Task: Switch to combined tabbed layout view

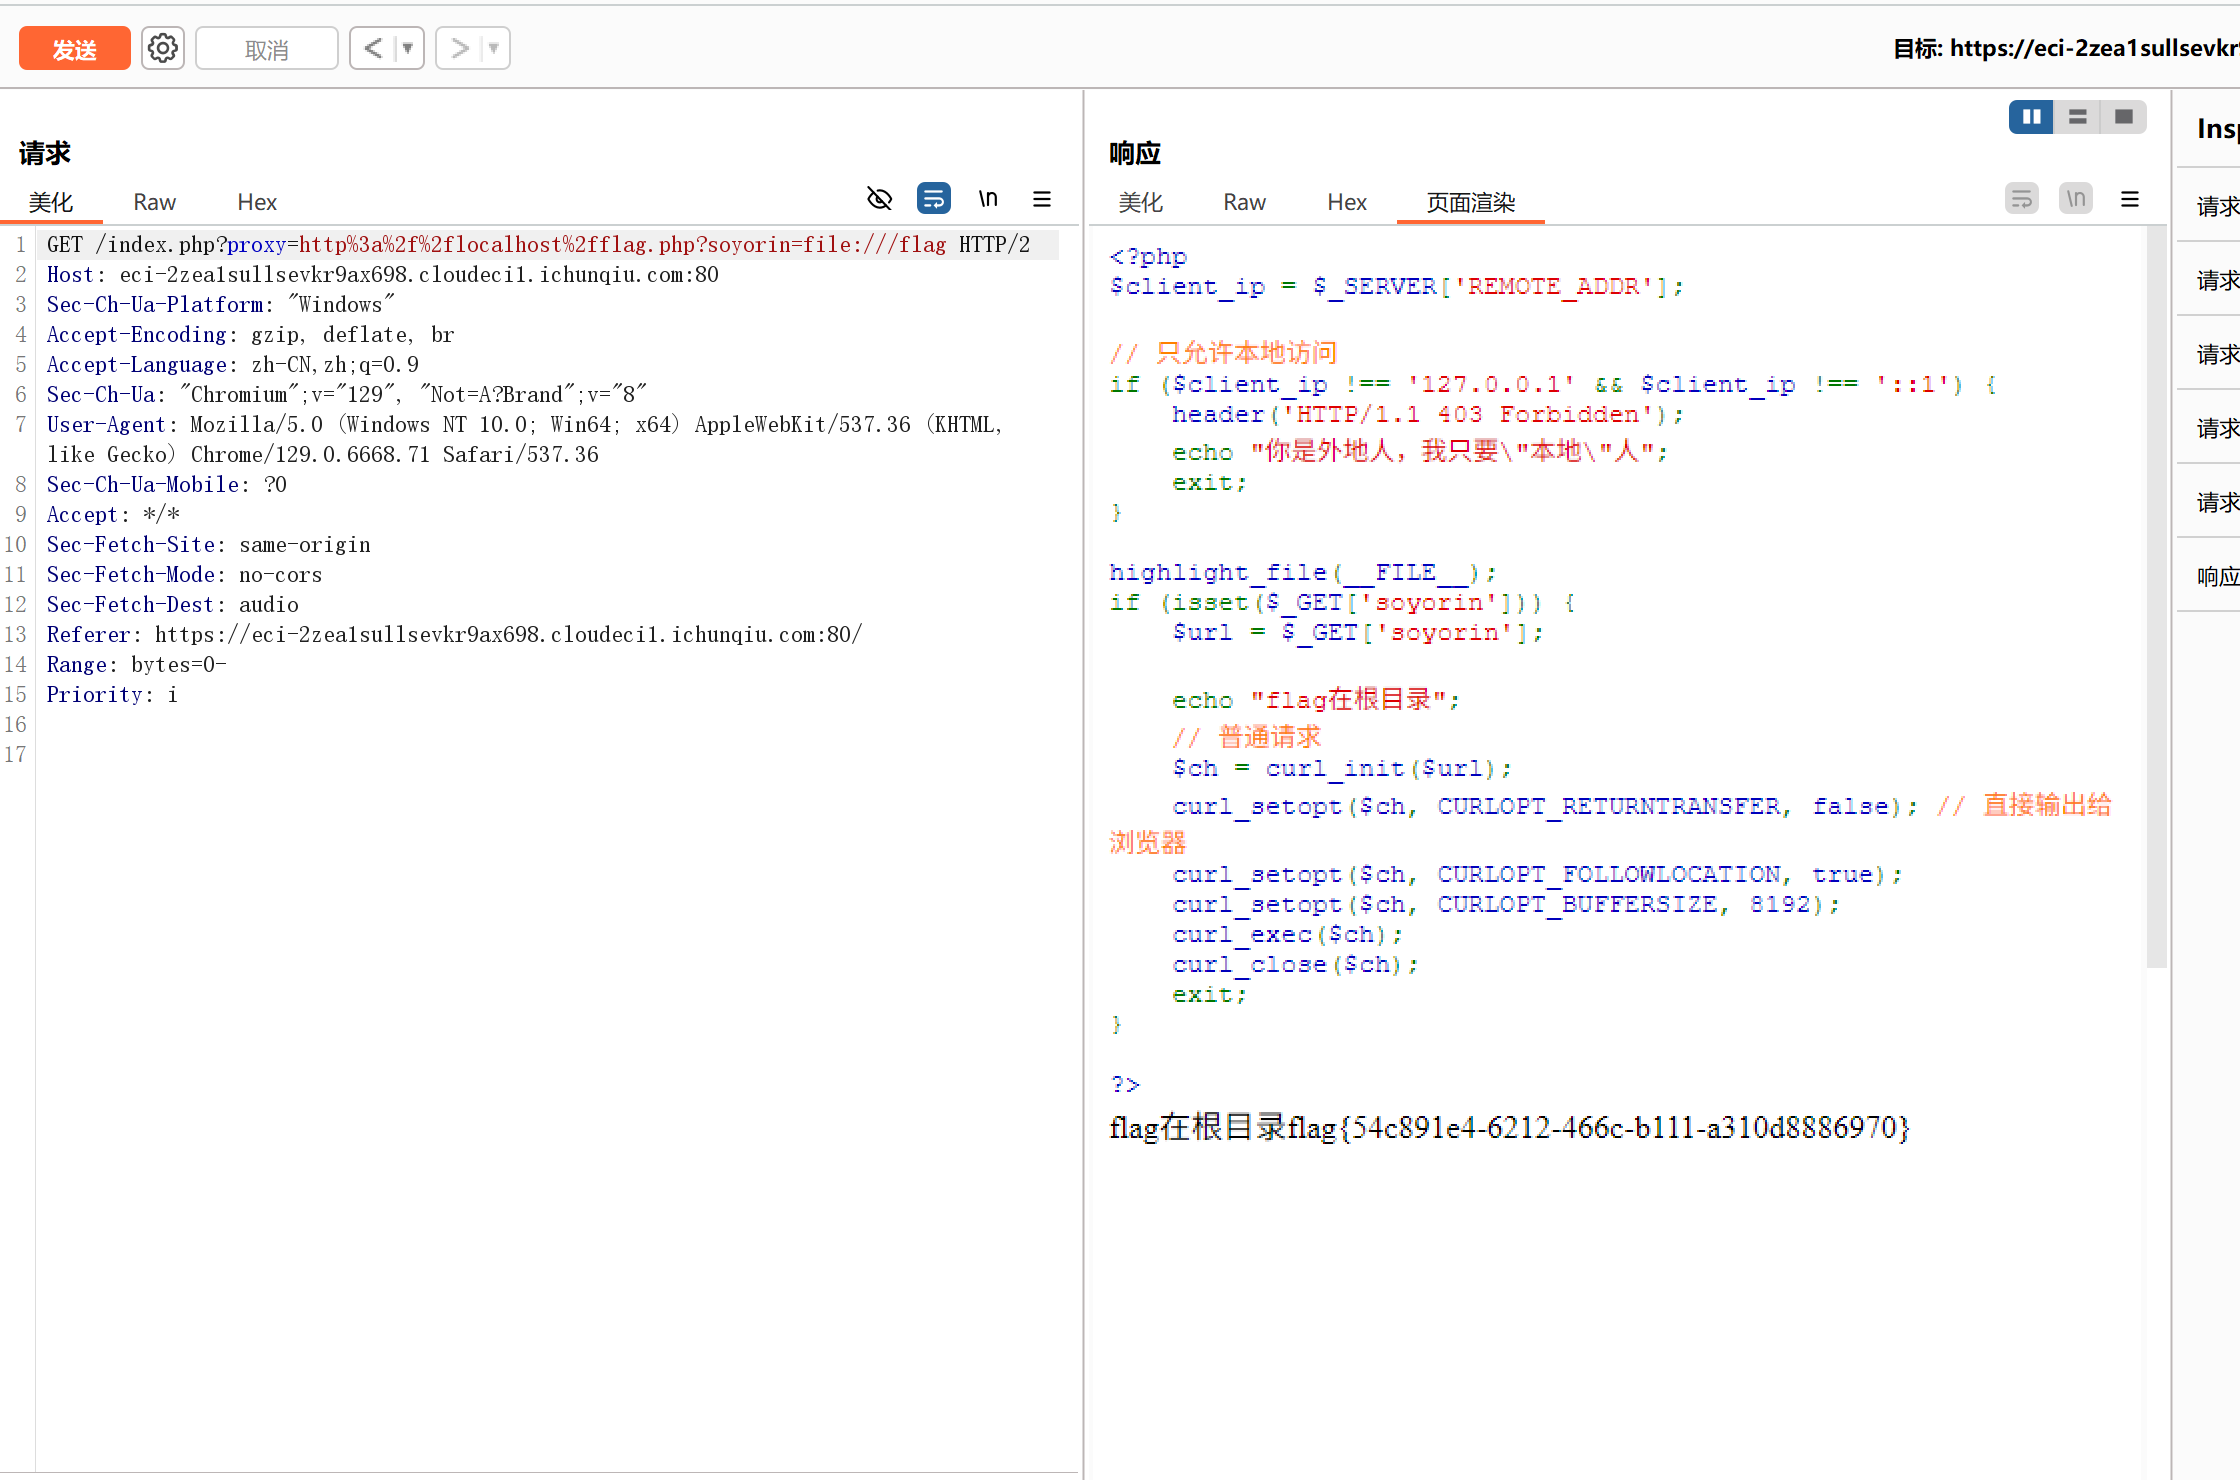Action: pos(2123,117)
